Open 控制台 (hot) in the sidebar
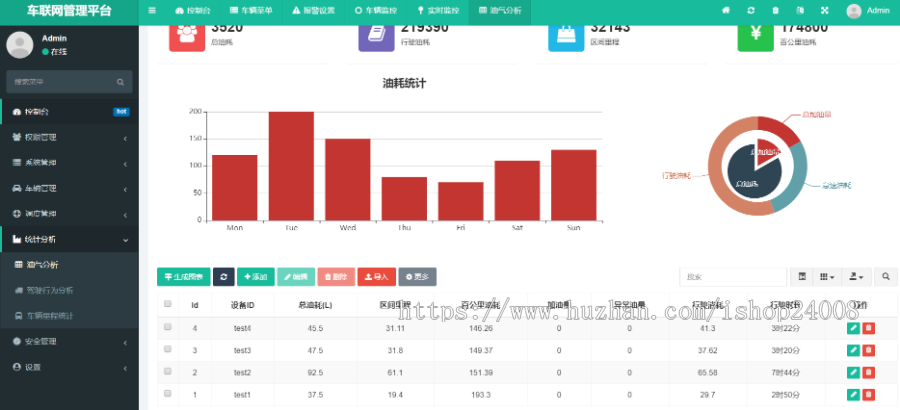 tap(69, 112)
